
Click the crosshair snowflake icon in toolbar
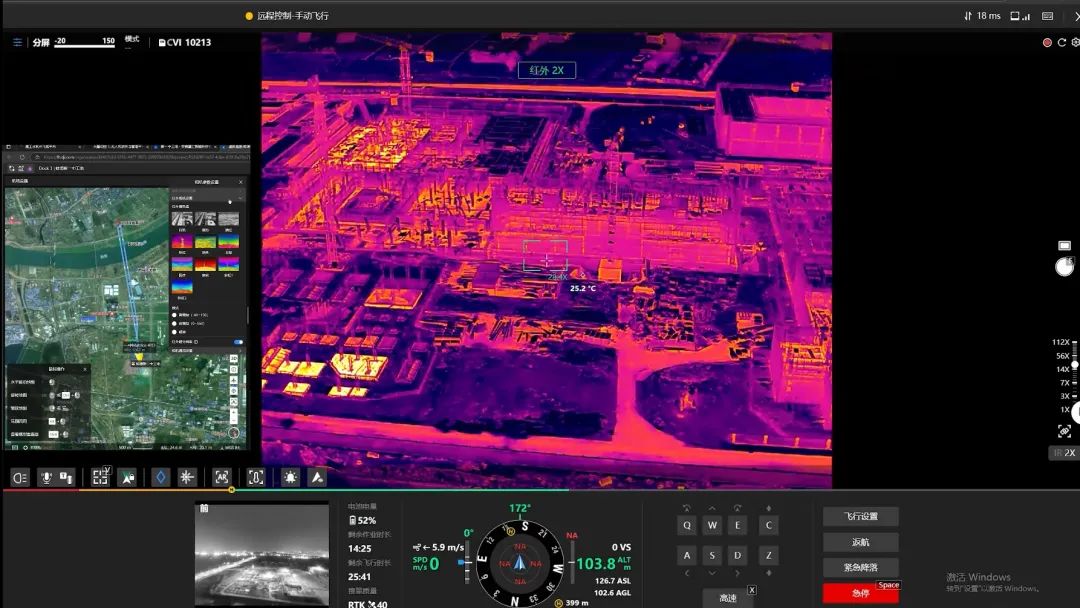point(186,478)
